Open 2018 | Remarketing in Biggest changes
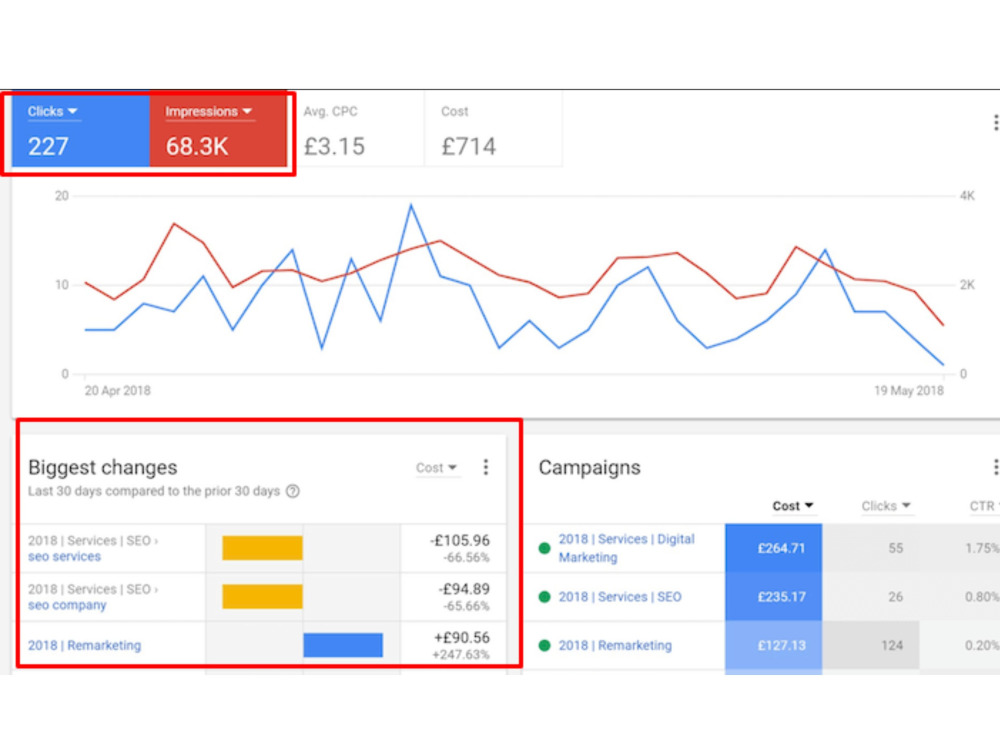Screen dimensions: 1000x750 click(x=84, y=645)
